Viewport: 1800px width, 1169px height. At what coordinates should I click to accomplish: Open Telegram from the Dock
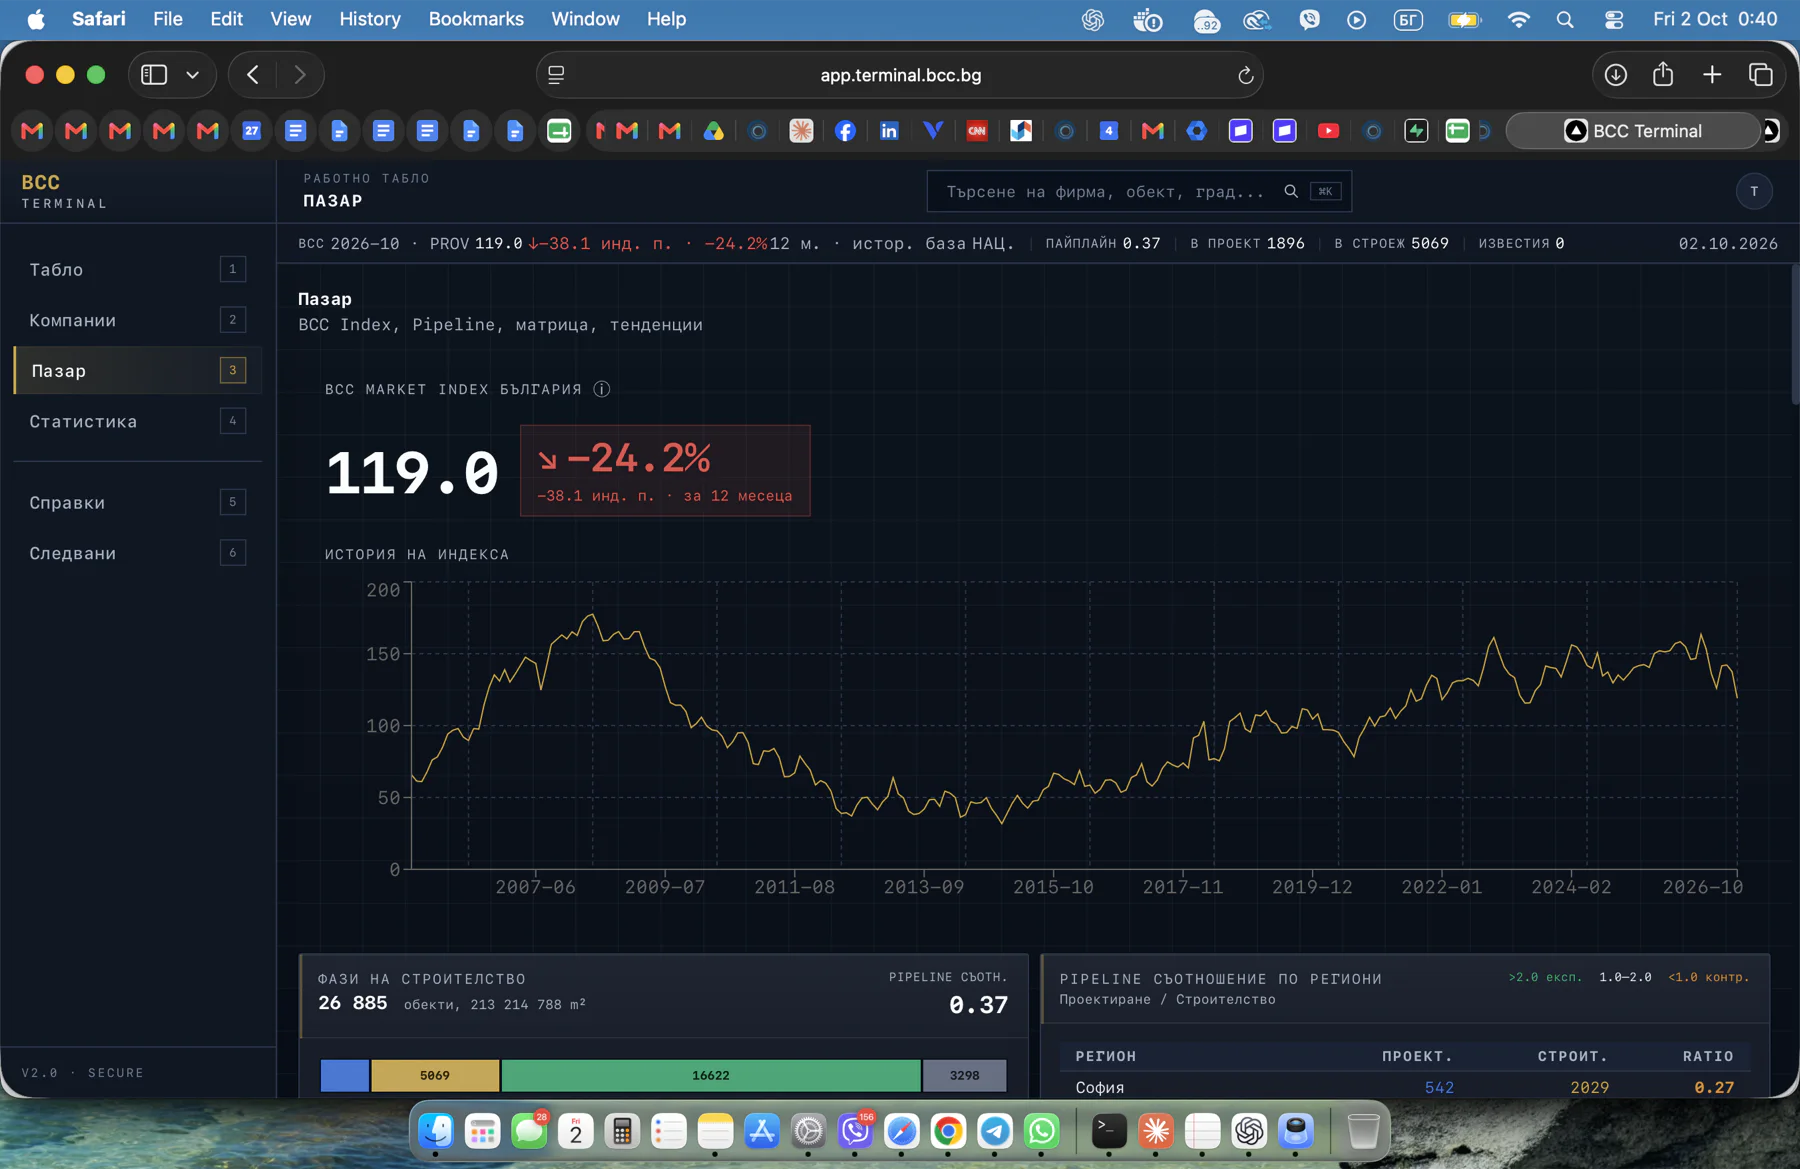coord(995,1131)
